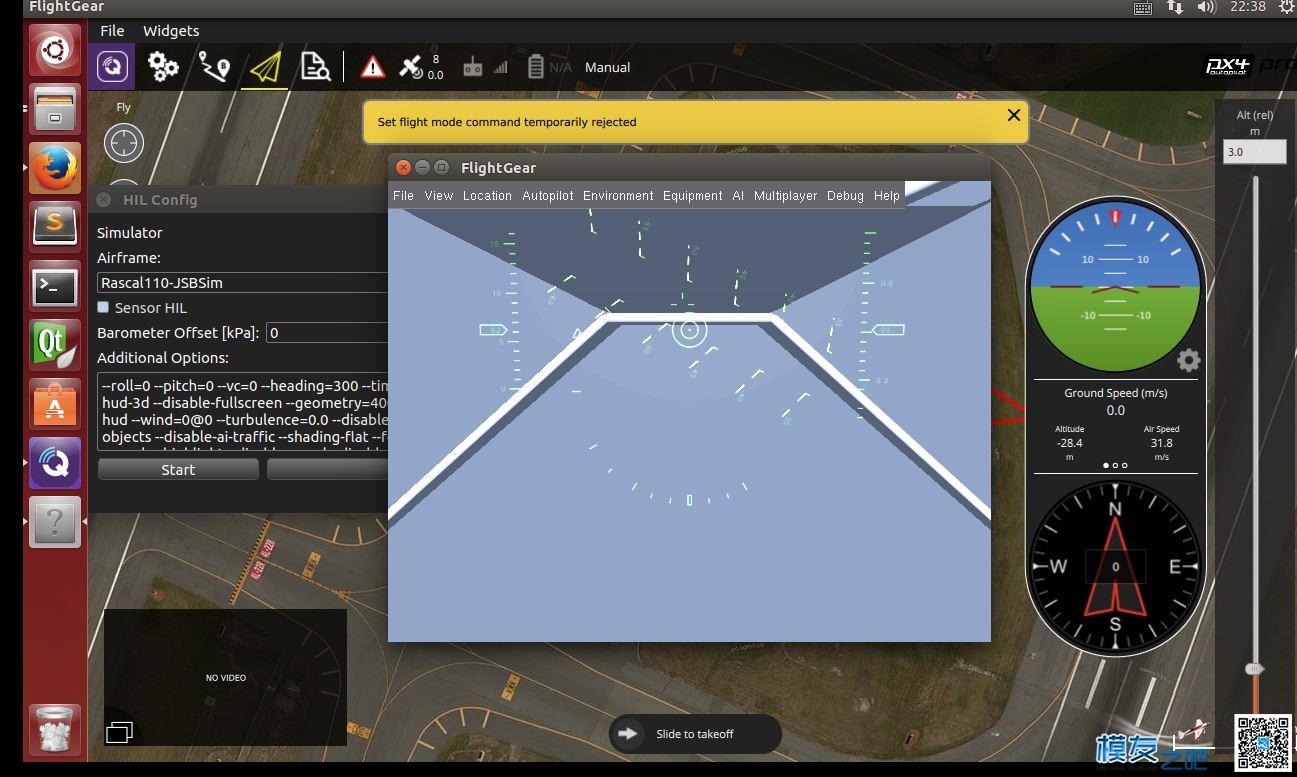Open the Analyze log view icon
Viewport: 1297px width, 777px height.
point(315,67)
